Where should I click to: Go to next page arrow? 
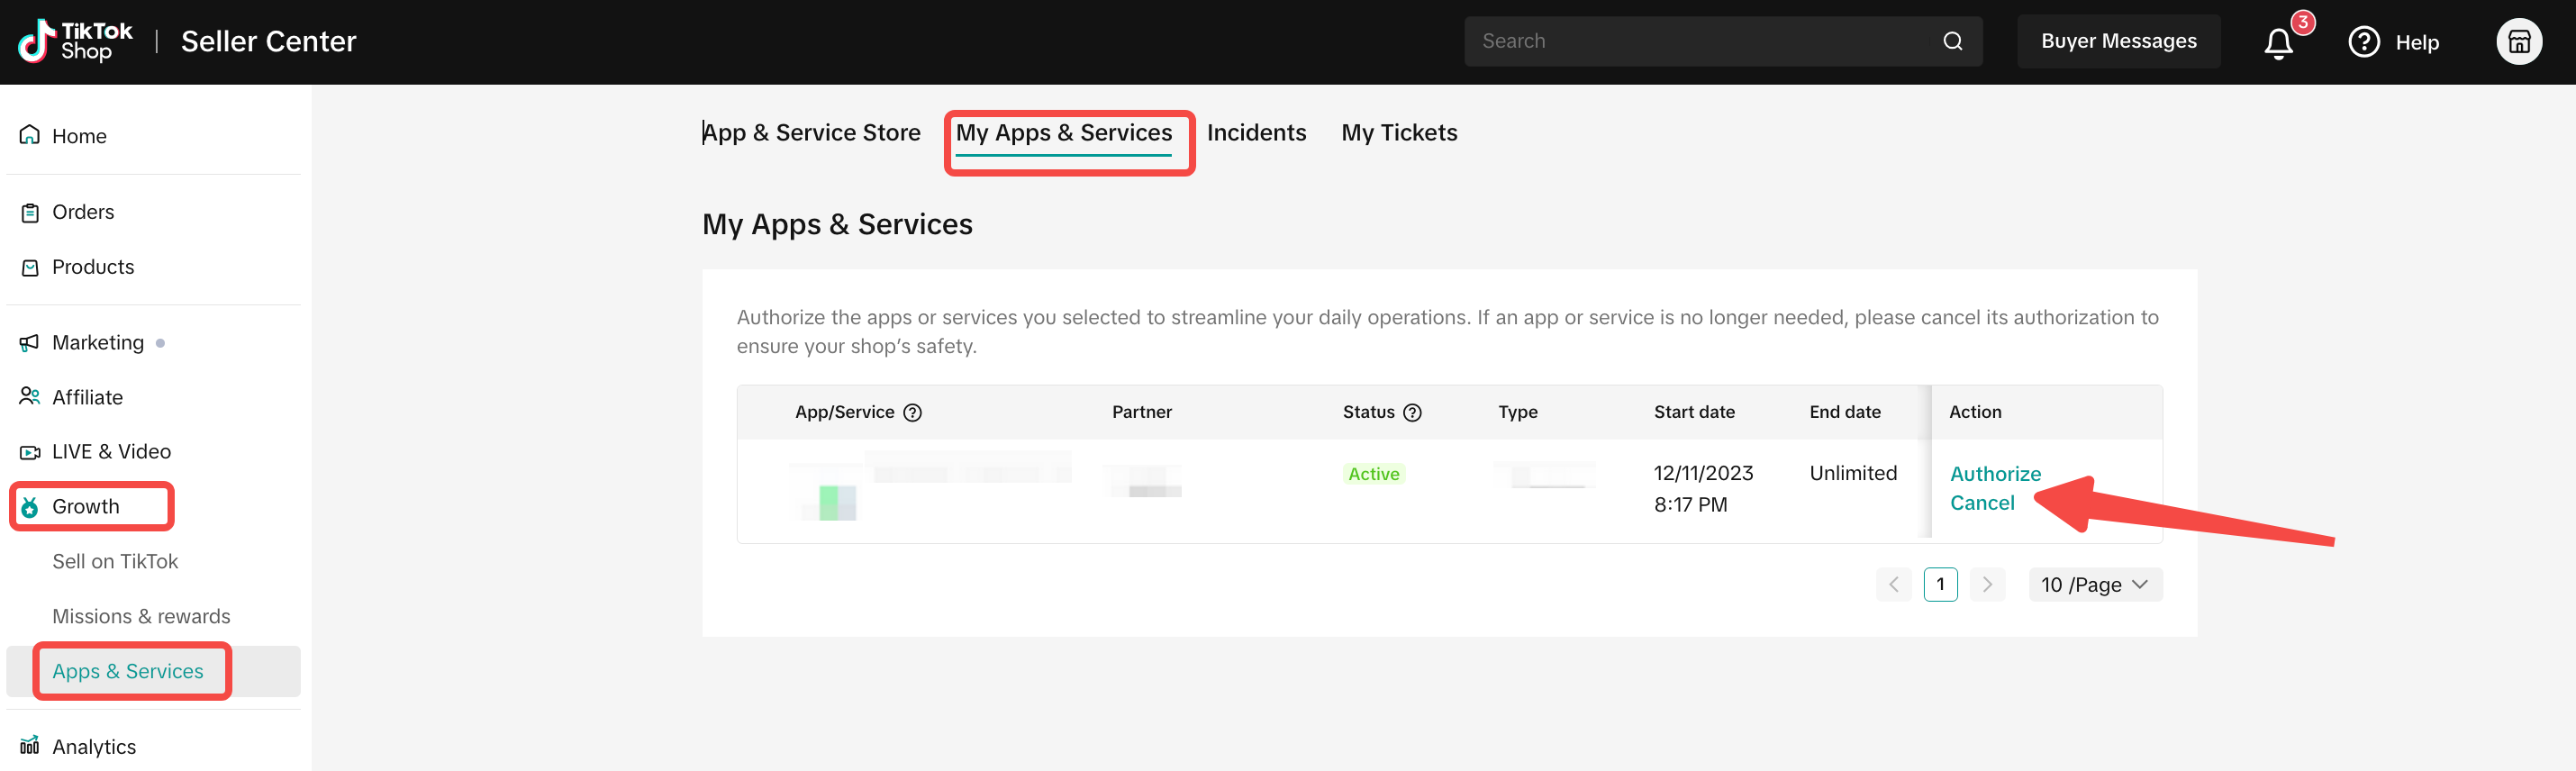click(1986, 585)
